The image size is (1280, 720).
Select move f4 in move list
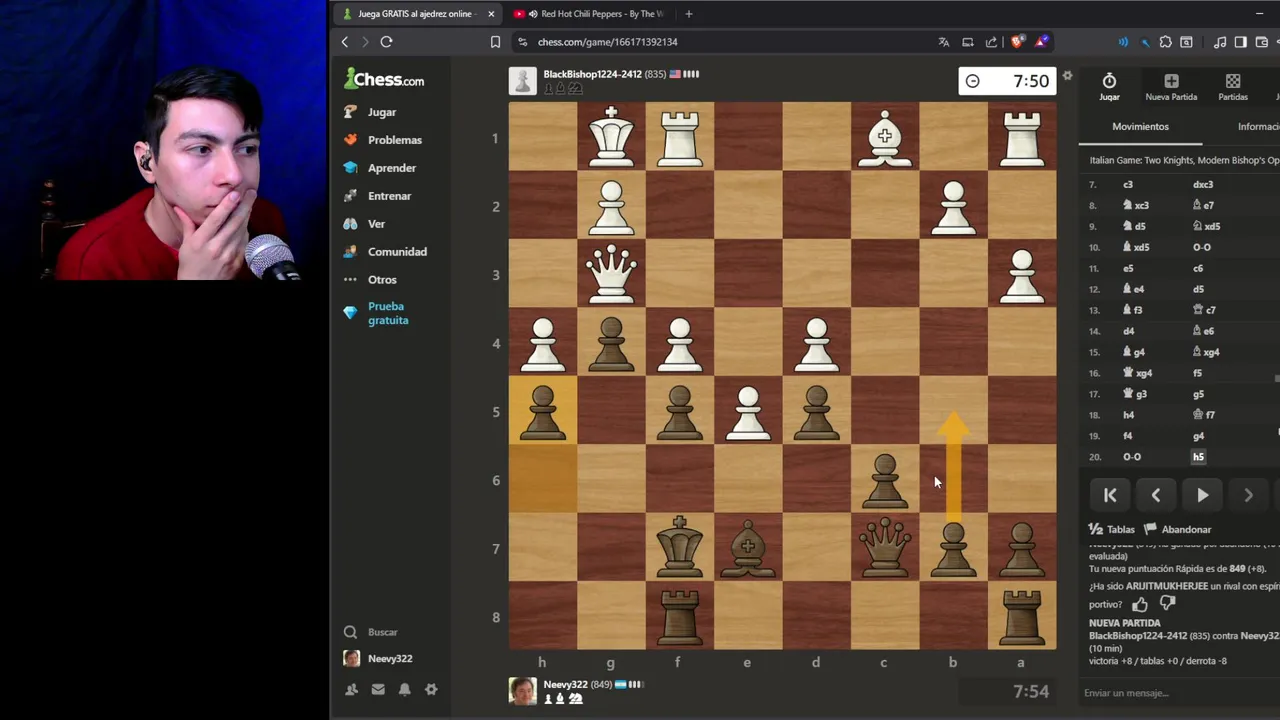click(1127, 436)
